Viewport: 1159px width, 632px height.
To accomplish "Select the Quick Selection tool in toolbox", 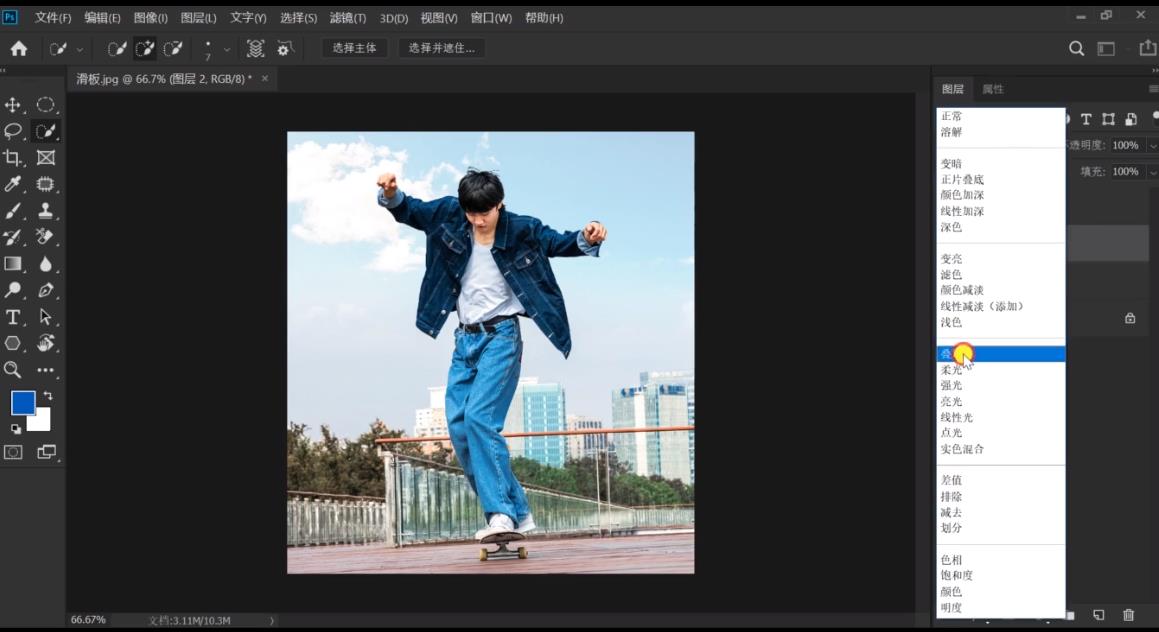I will pyautogui.click(x=46, y=132).
